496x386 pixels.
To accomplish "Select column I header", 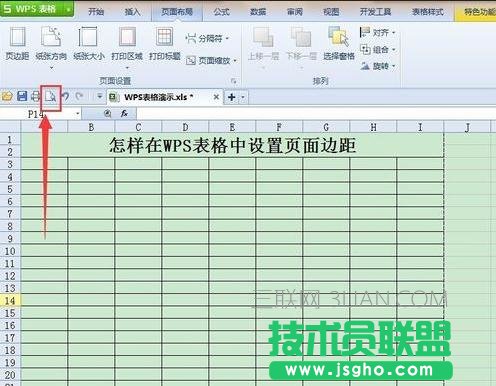I will pyautogui.click(x=420, y=127).
